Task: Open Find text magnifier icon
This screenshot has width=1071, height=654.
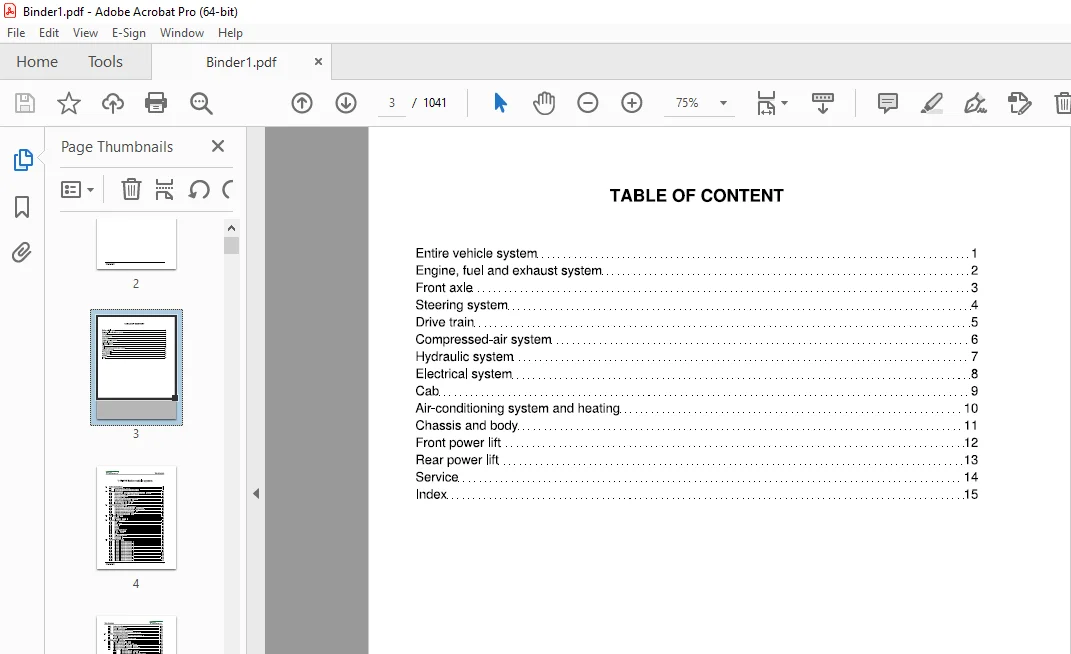Action: pyautogui.click(x=201, y=103)
